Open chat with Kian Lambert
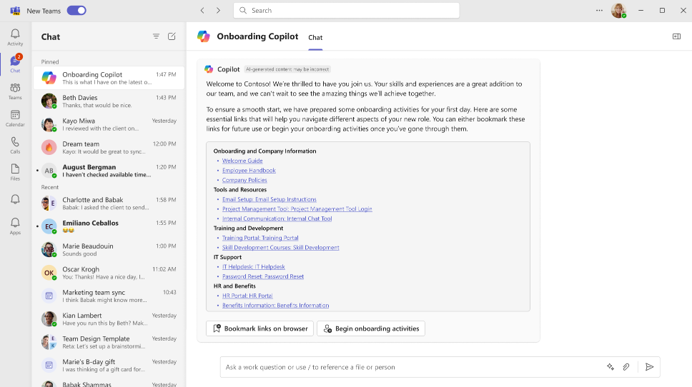 109,319
